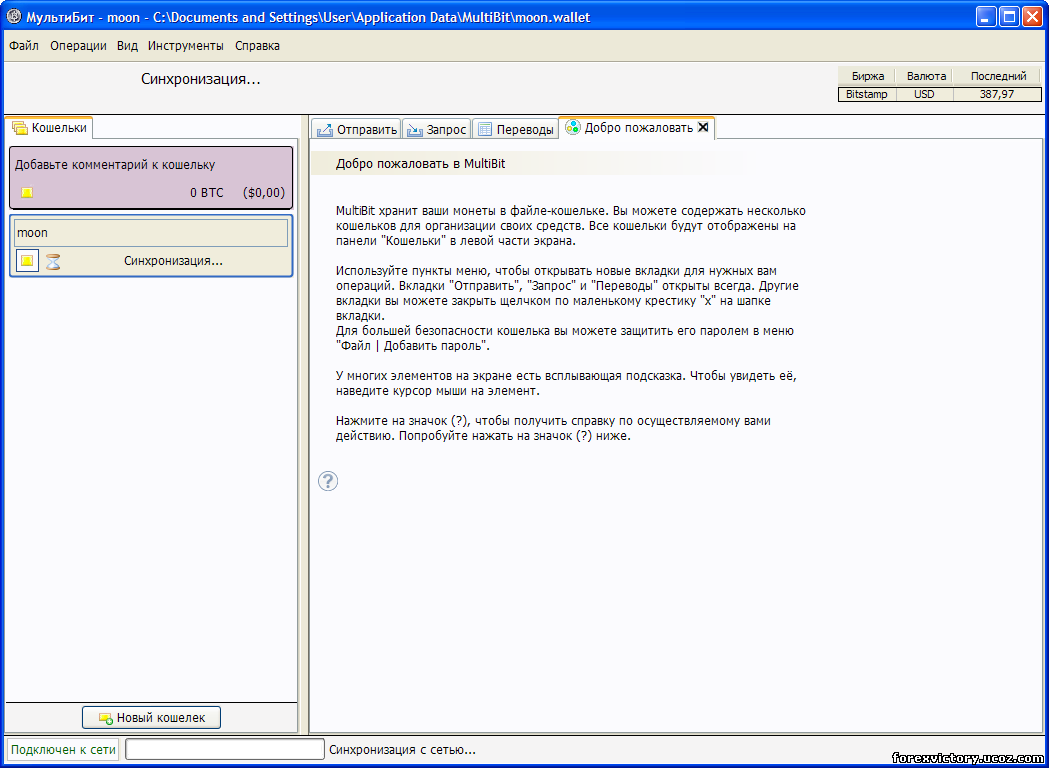This screenshot has height=768, width=1049.
Task: Open the Файл menu
Action: [x=24, y=46]
